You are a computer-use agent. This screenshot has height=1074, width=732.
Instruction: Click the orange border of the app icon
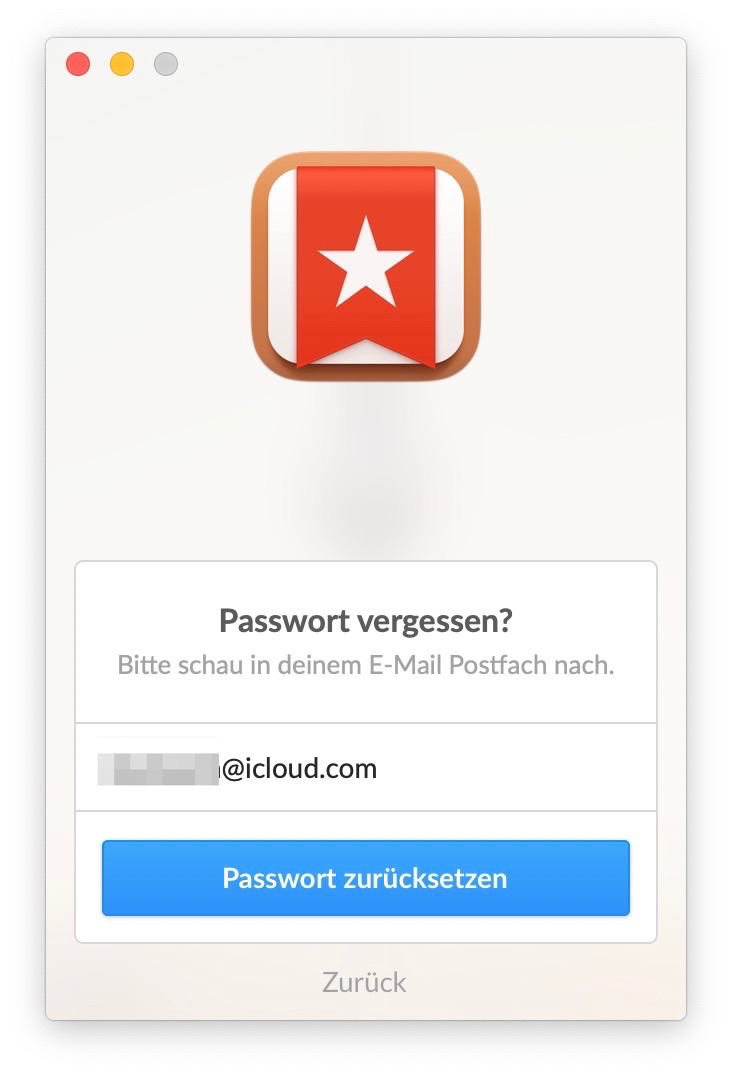(260, 266)
